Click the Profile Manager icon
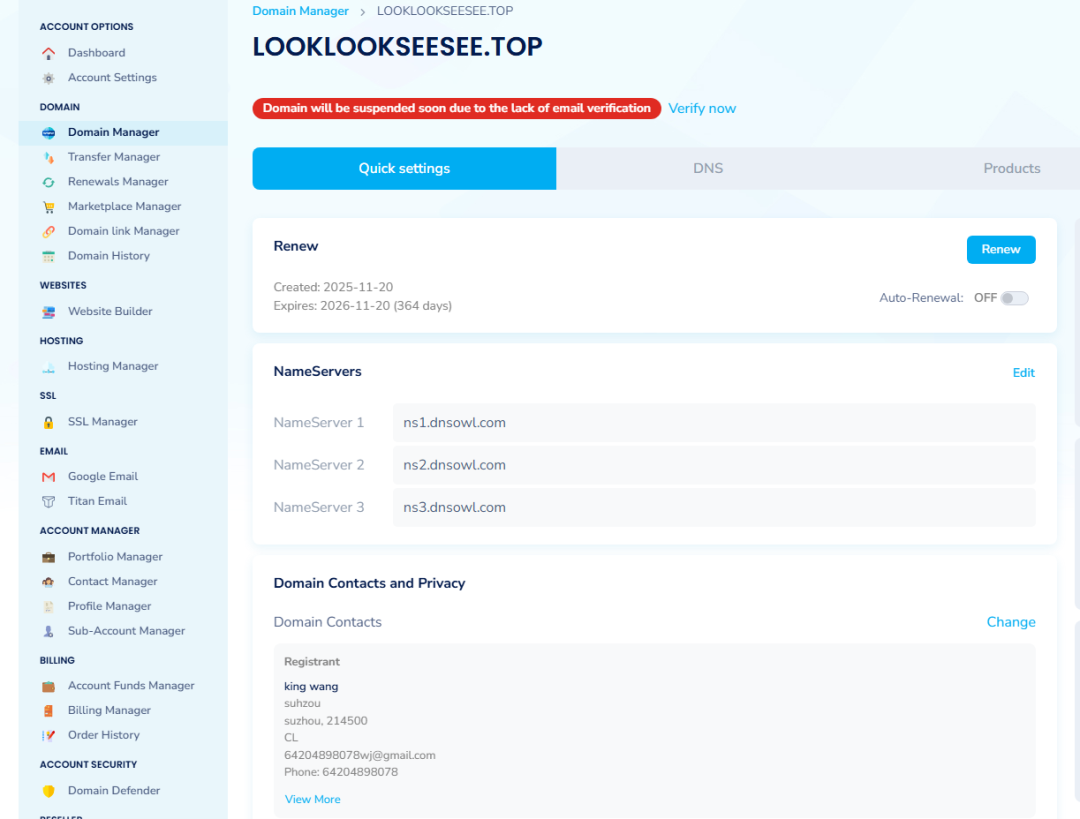 (48, 606)
